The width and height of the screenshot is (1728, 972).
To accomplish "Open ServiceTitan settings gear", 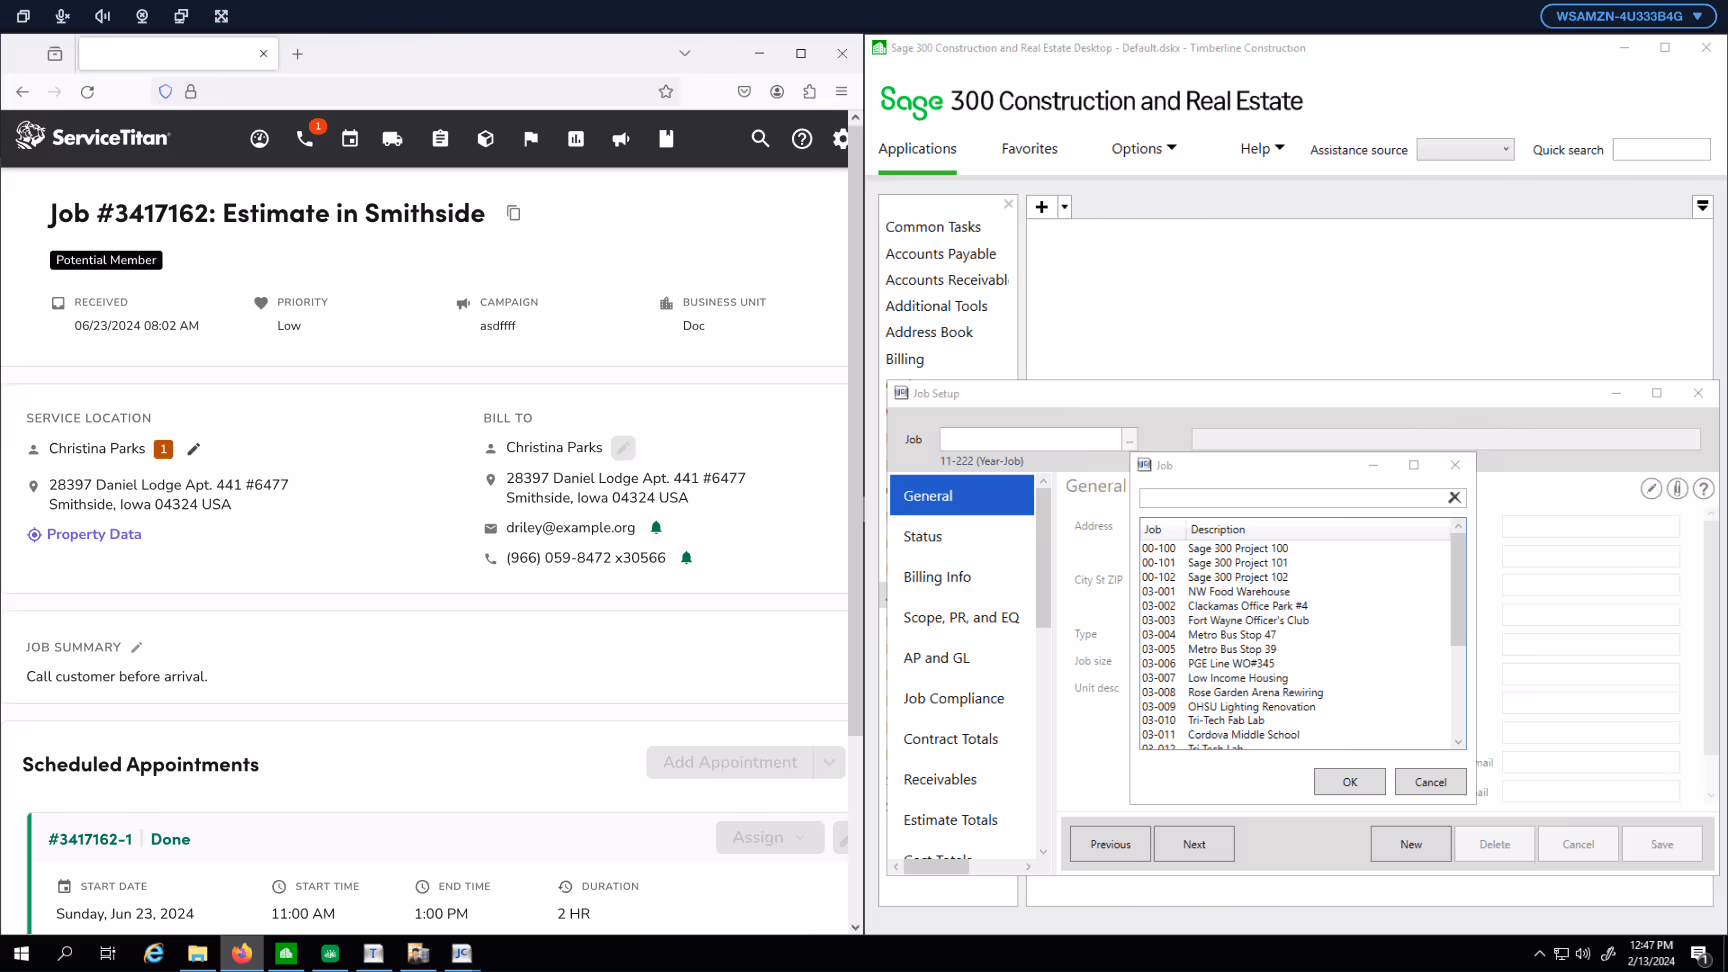I will pos(841,139).
